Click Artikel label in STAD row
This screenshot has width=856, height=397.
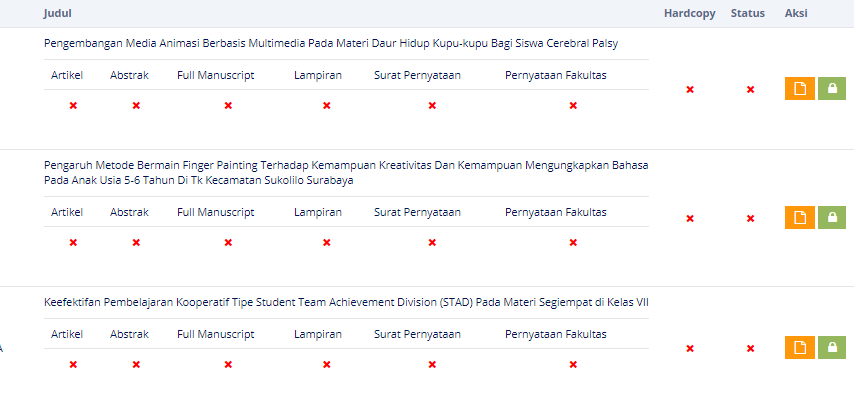click(x=67, y=334)
